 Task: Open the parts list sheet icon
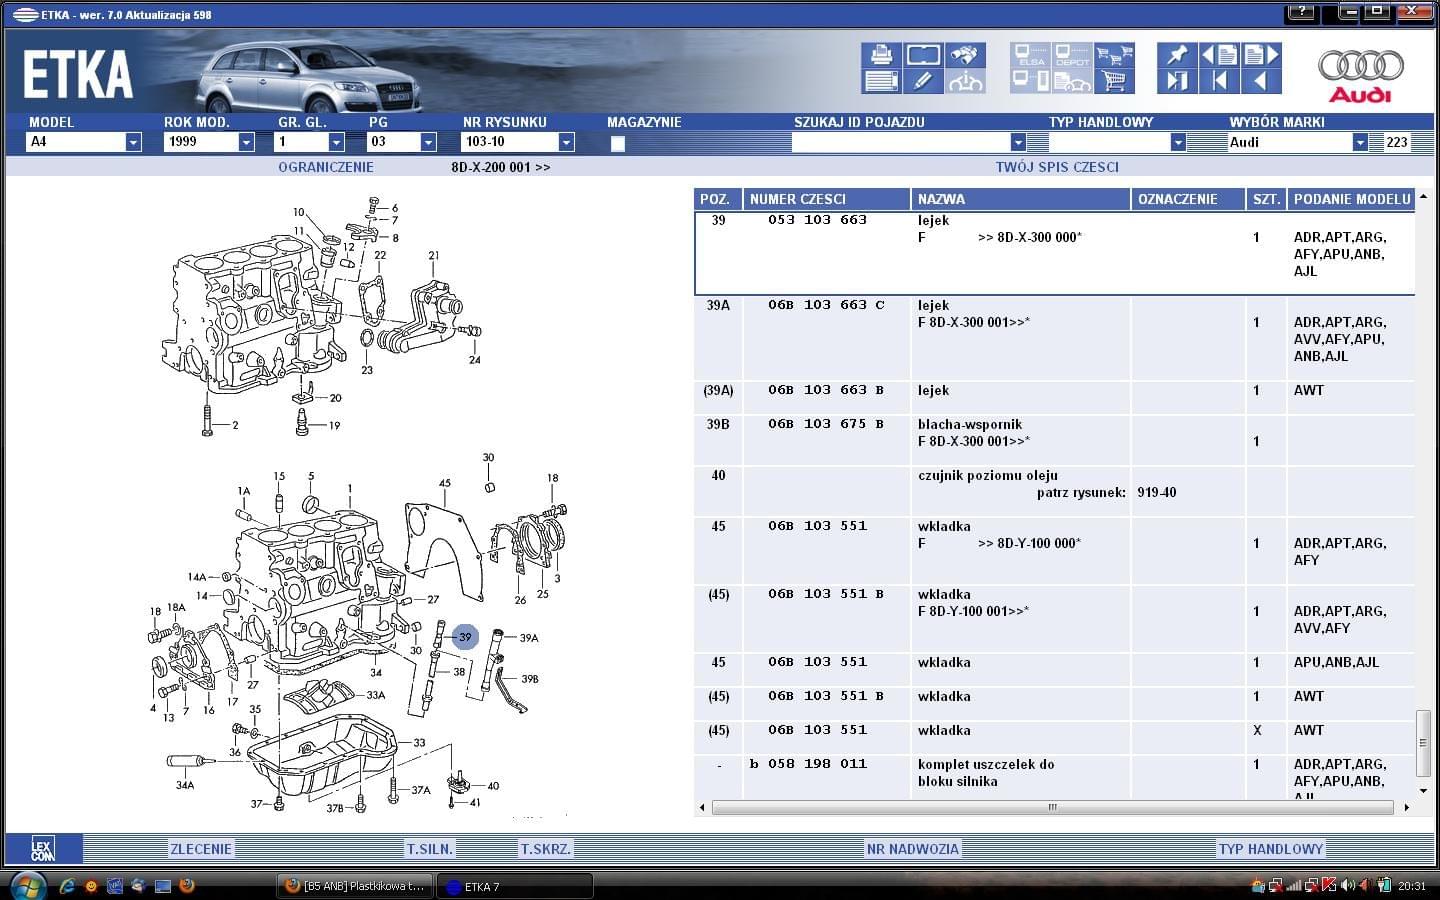(x=881, y=82)
